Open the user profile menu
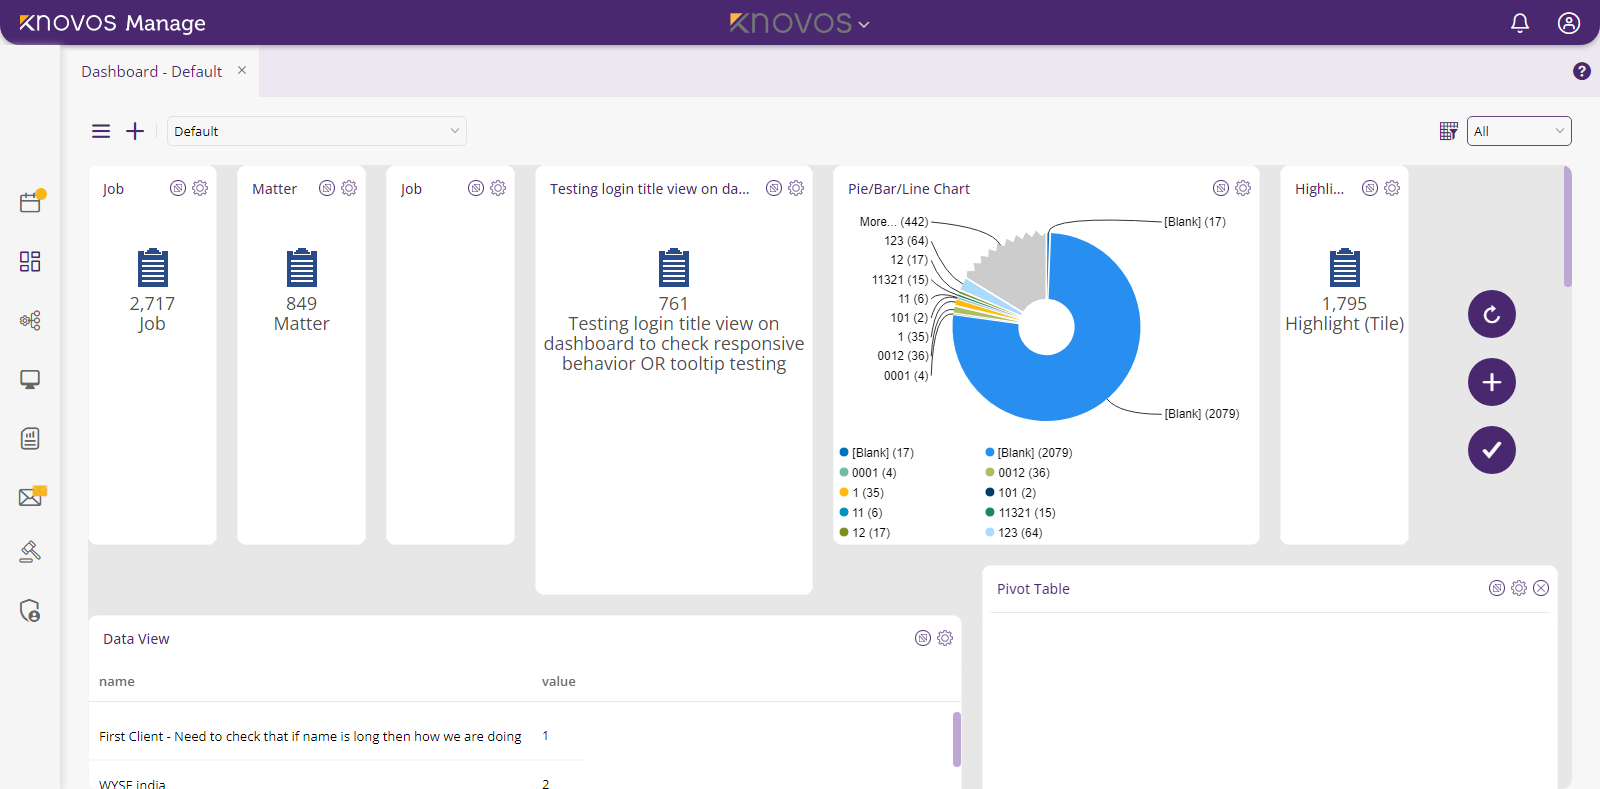 point(1569,23)
